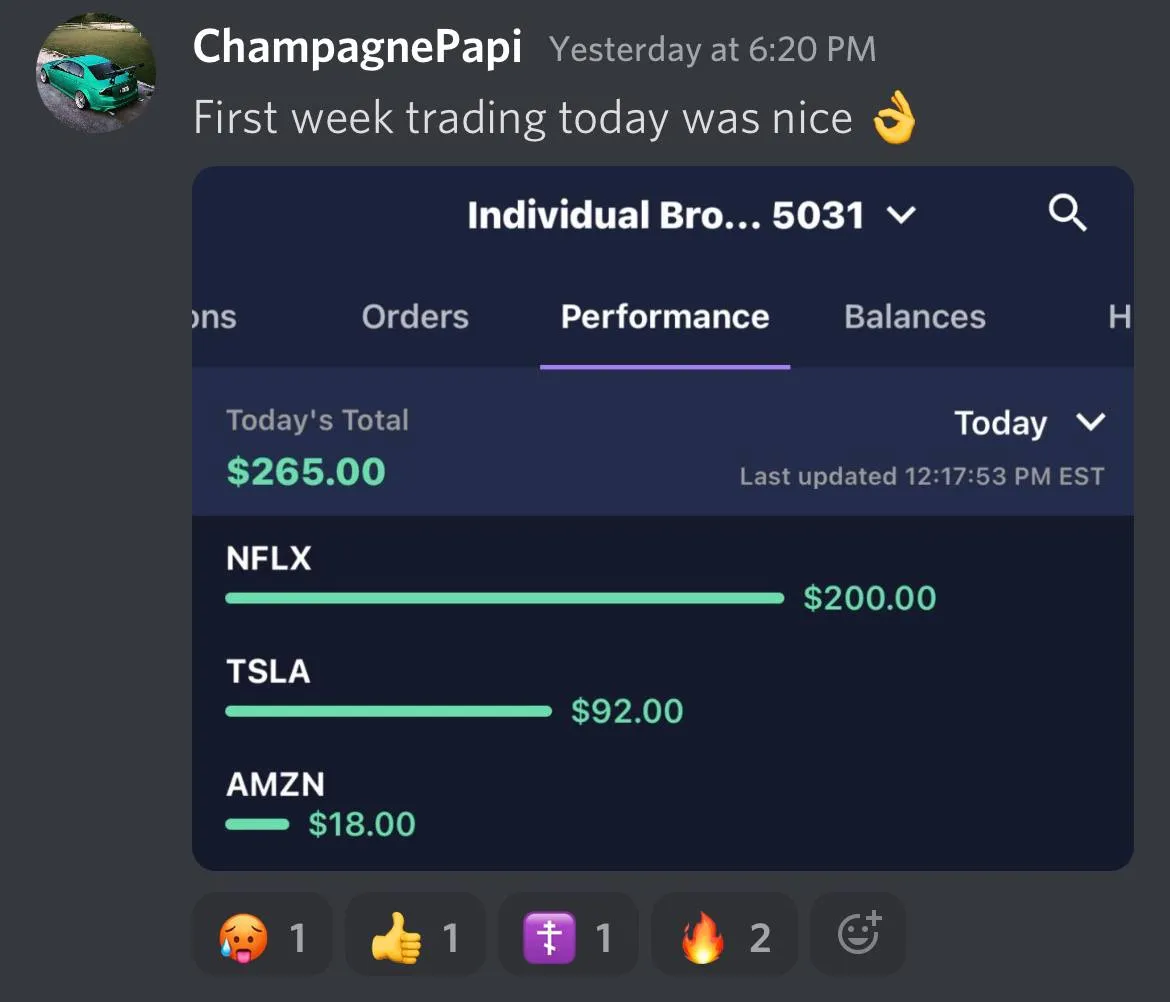Click the chevron beside account 5031
Viewport: 1170px width, 1002px height.
pyautogui.click(x=901, y=215)
